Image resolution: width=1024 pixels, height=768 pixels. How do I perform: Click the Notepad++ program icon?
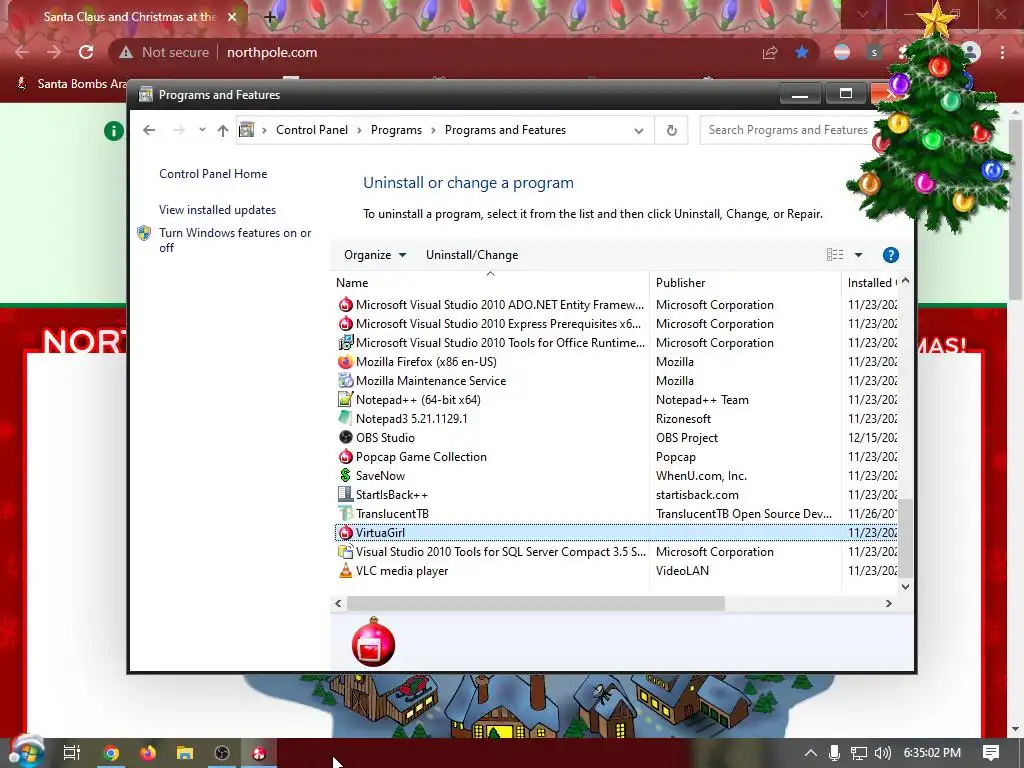click(345, 400)
